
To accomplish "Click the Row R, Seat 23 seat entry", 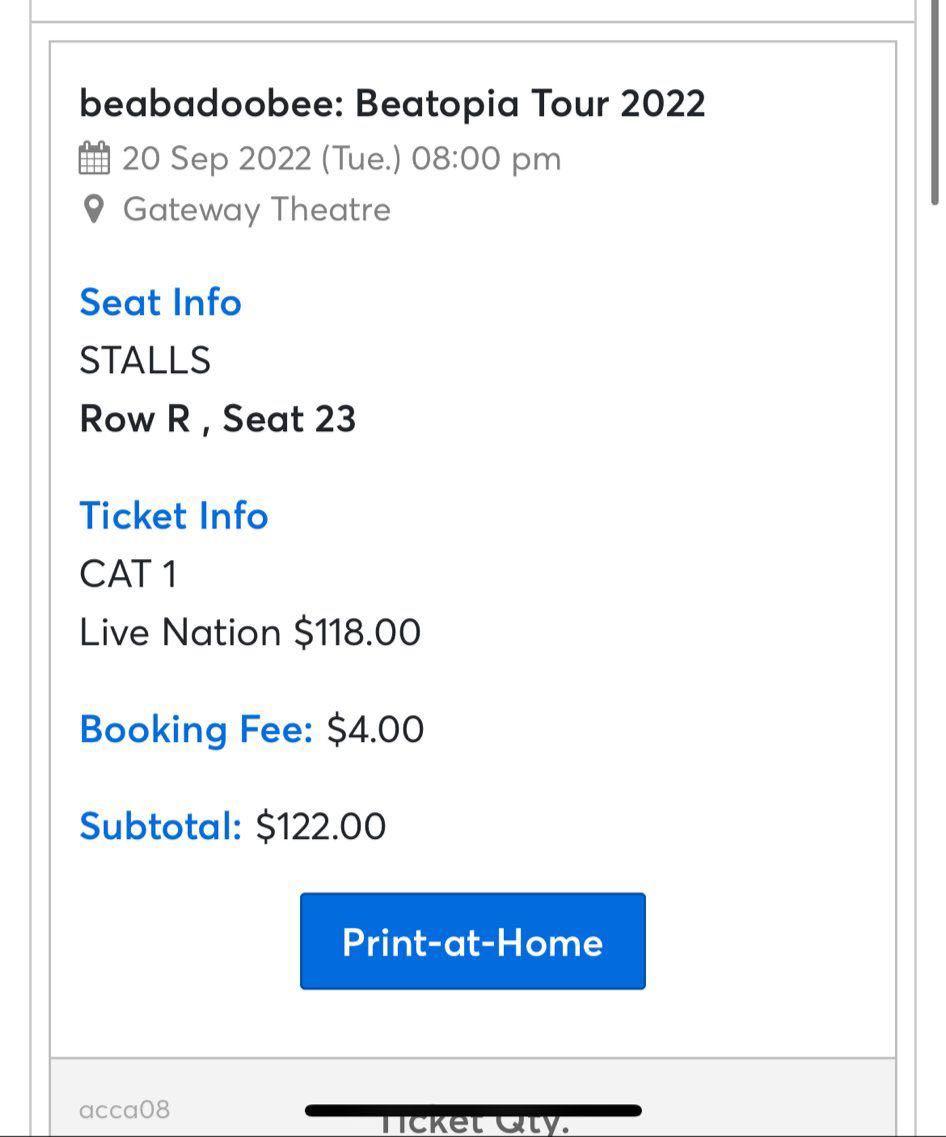I will (218, 418).
